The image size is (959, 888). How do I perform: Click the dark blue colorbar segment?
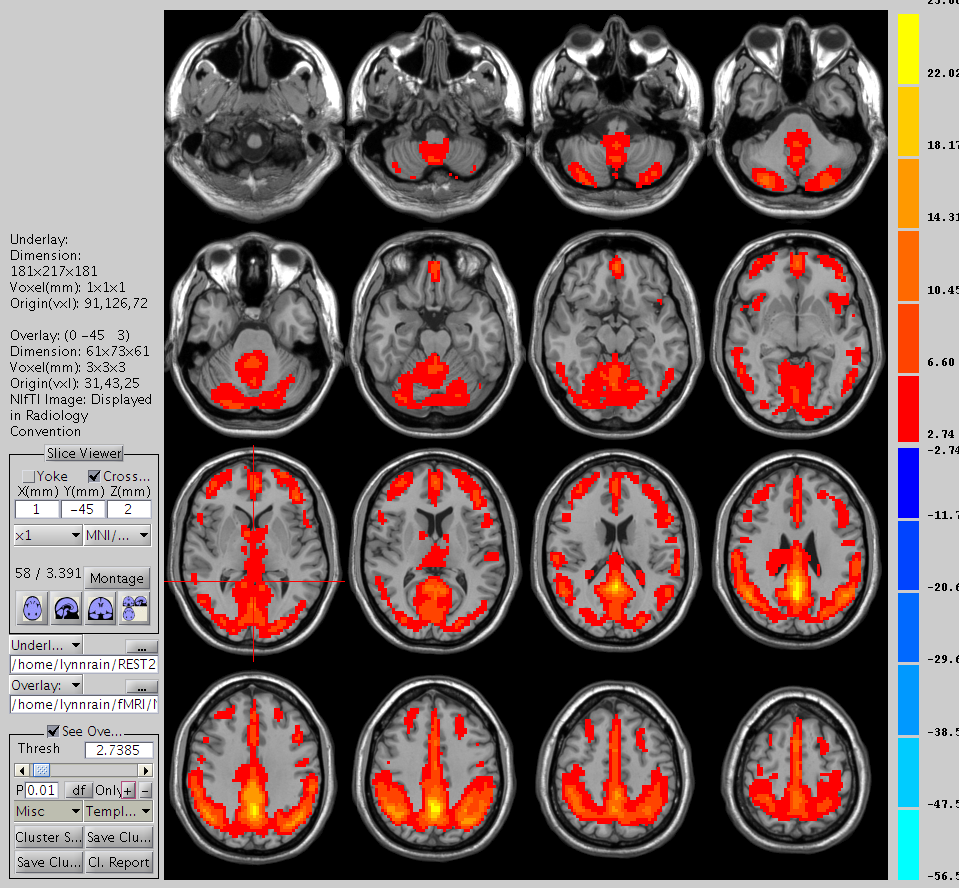[x=908, y=483]
